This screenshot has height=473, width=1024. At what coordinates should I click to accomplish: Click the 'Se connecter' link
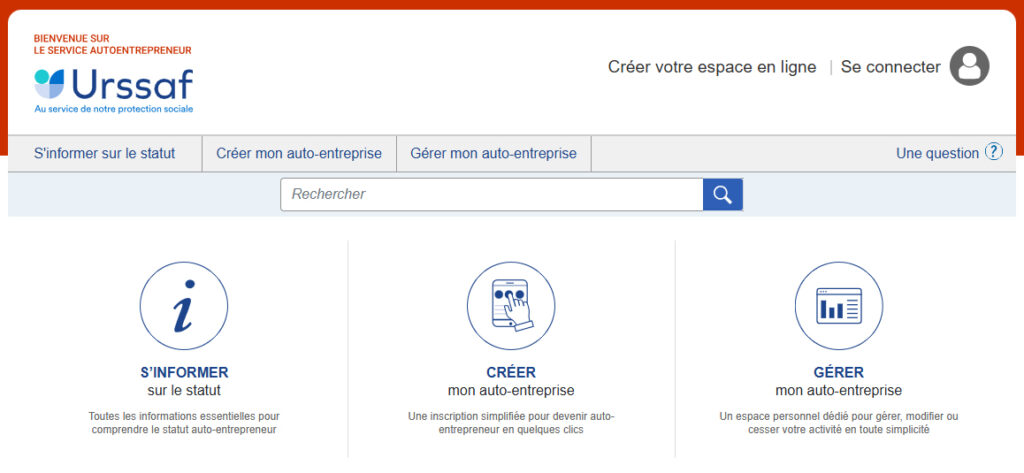point(890,67)
